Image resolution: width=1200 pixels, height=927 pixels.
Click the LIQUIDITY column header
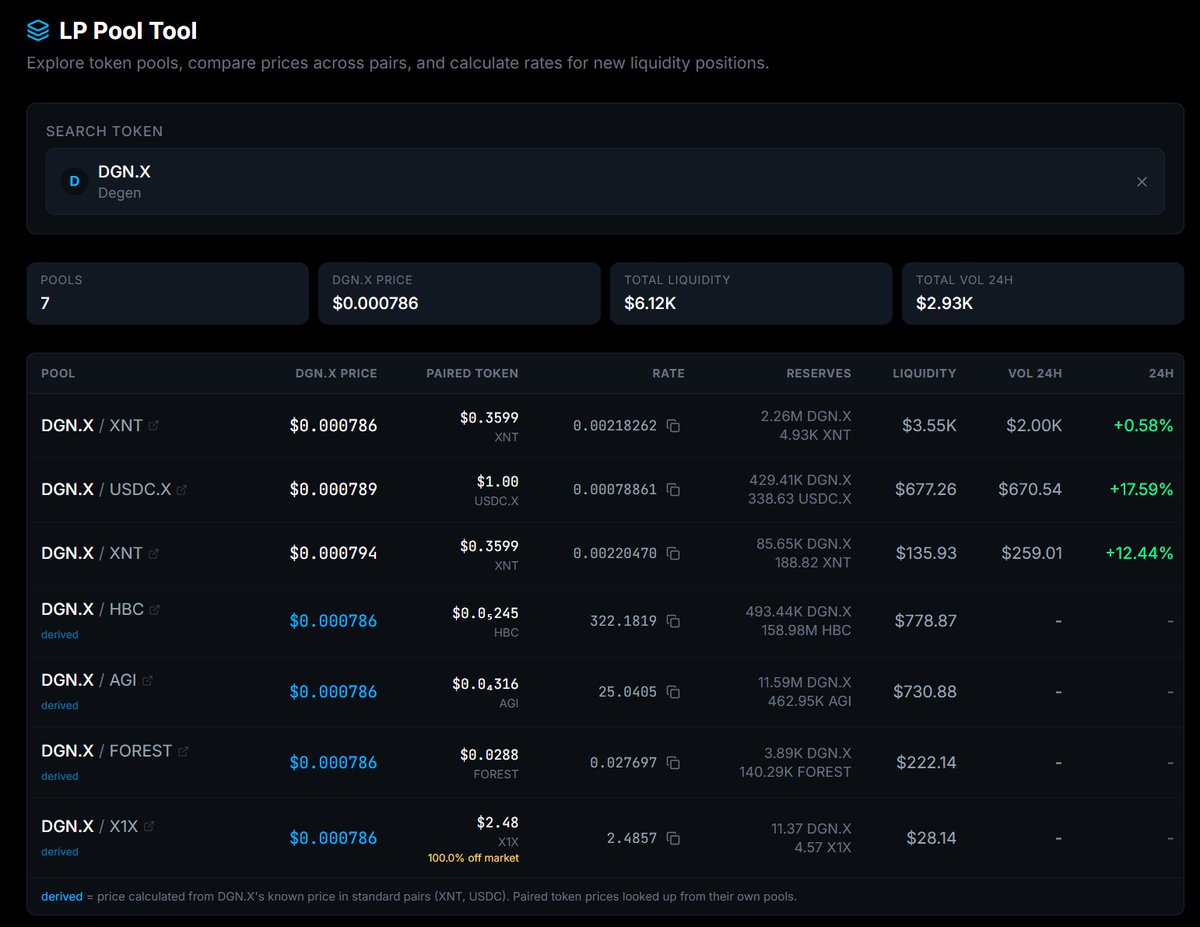[x=924, y=373]
